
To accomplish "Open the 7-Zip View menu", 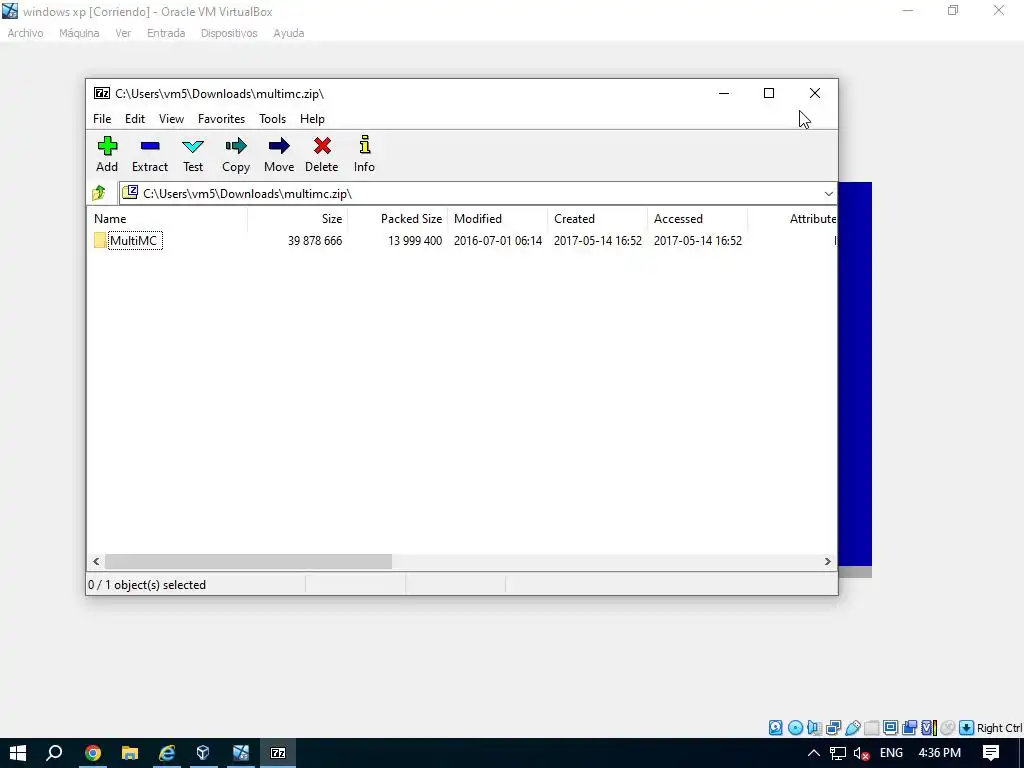I will [171, 119].
